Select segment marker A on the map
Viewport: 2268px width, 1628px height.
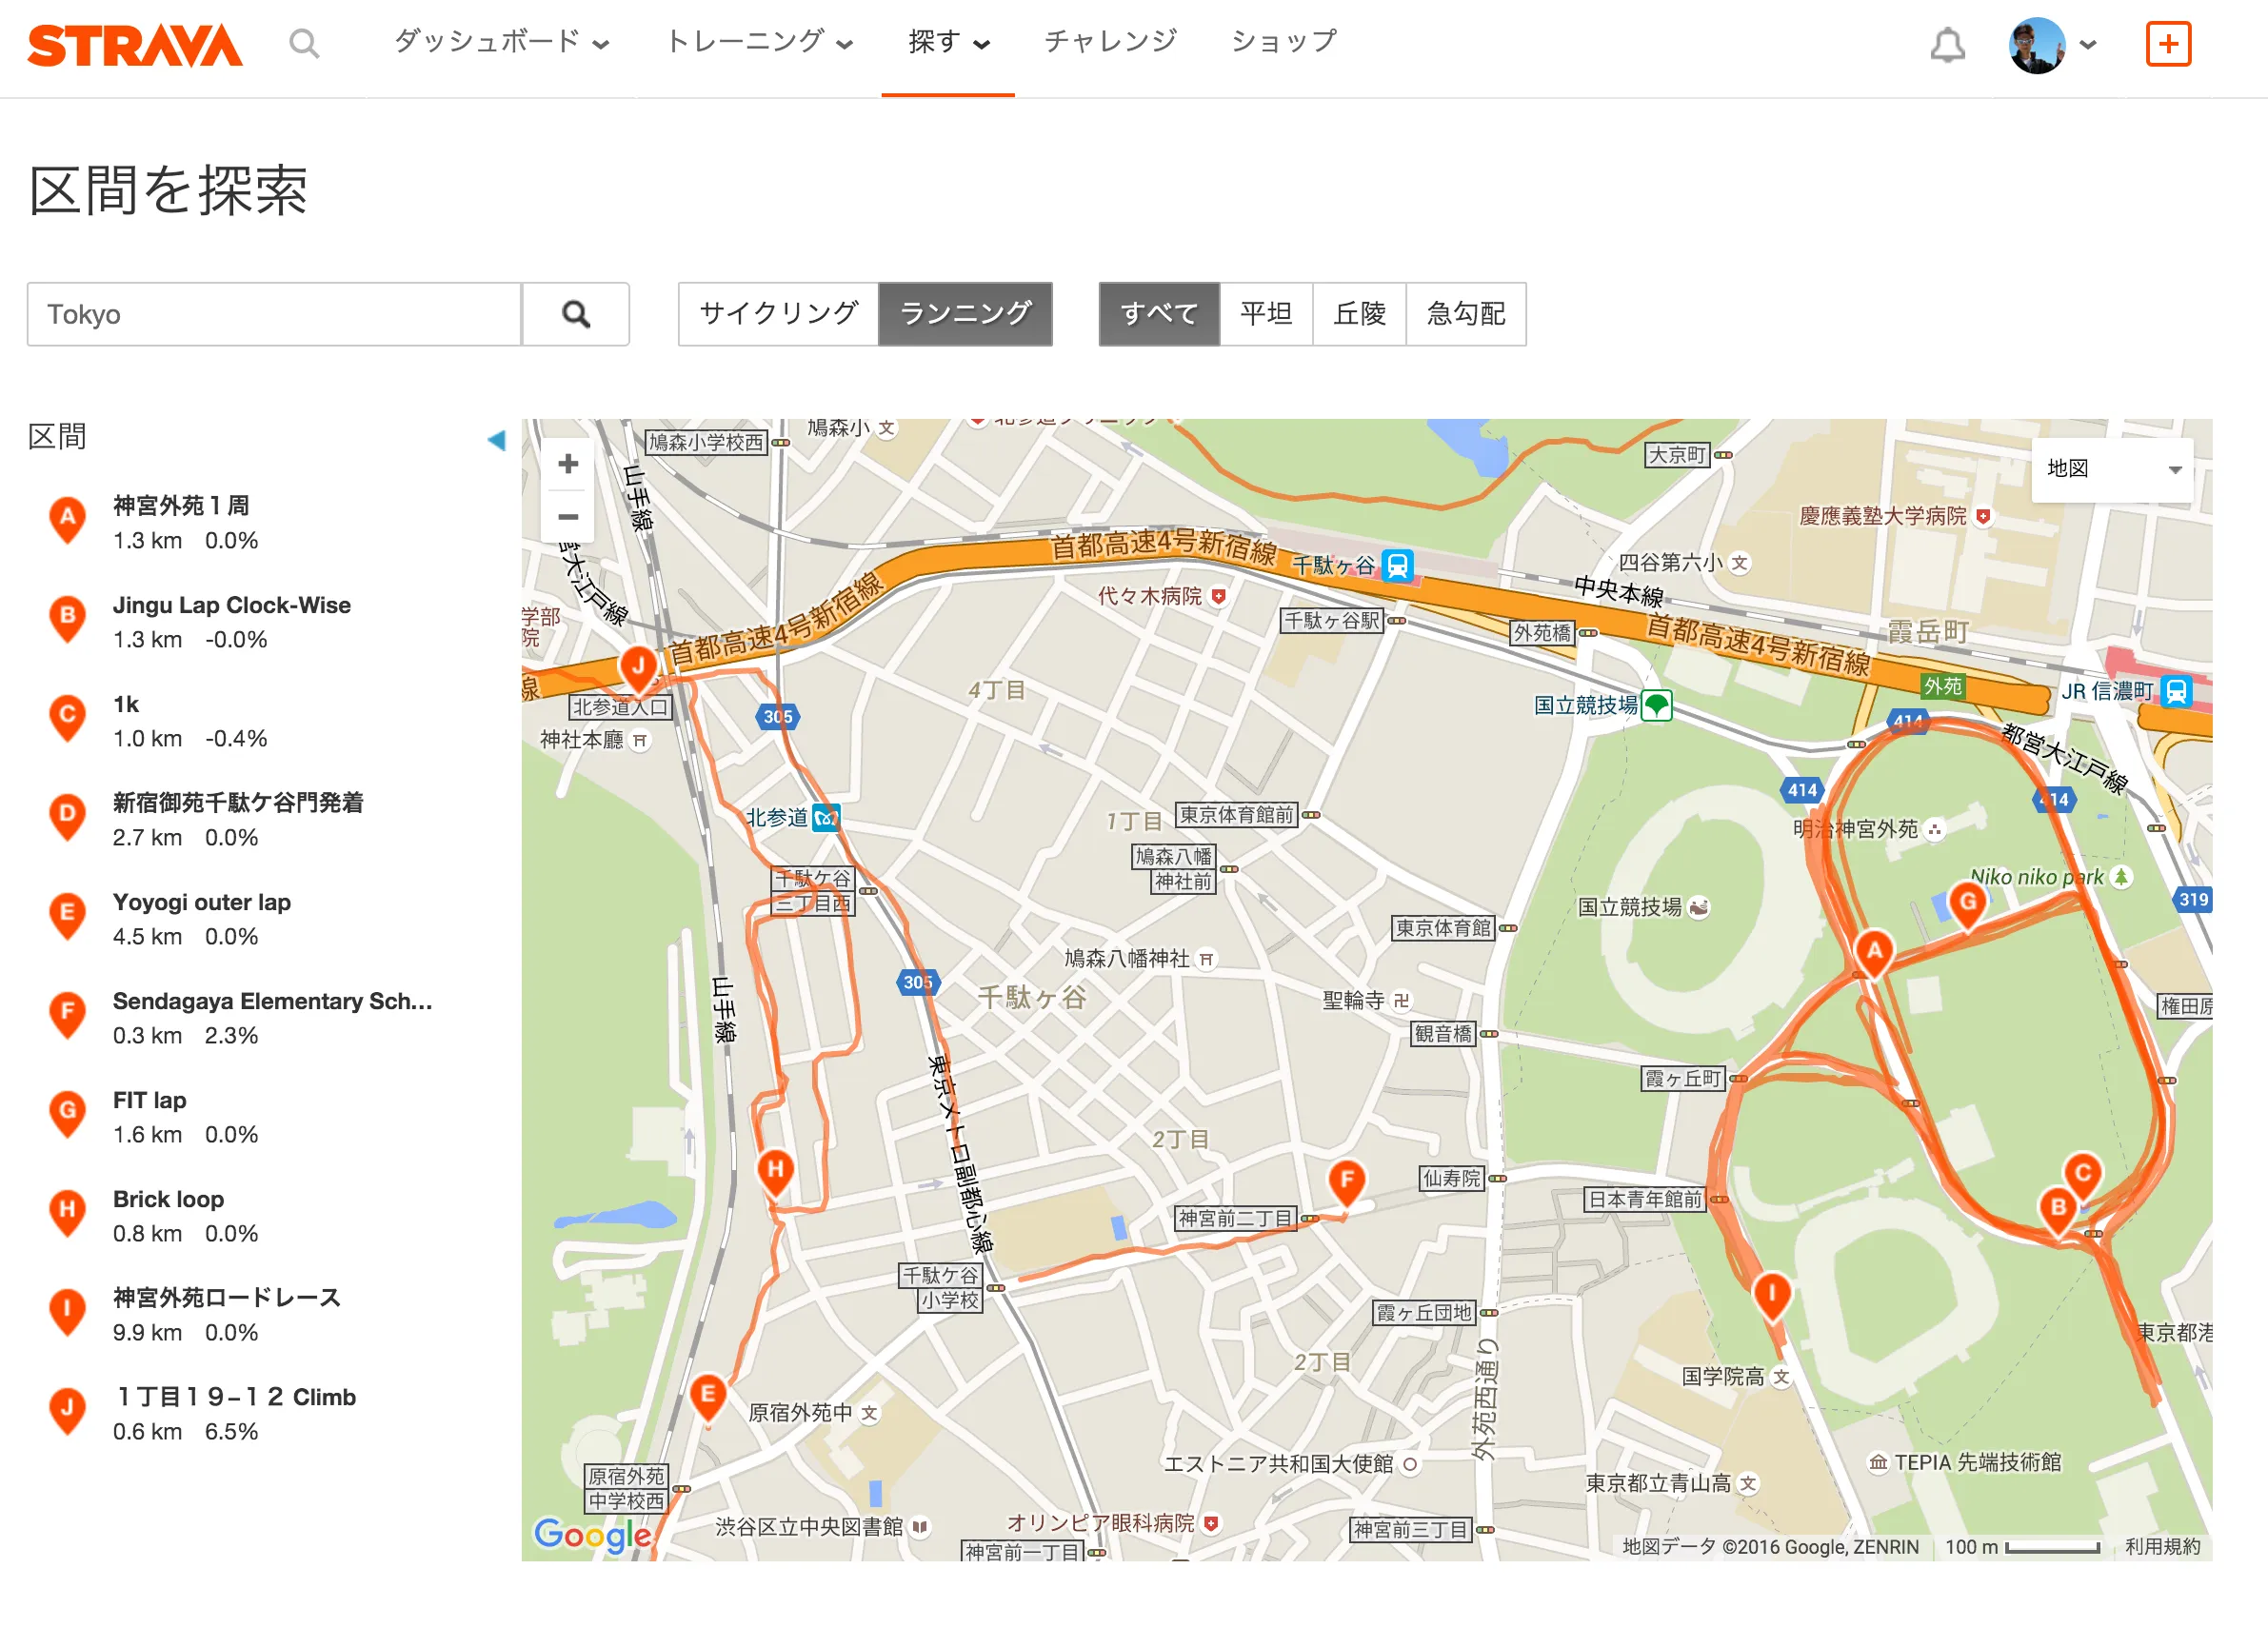coord(1873,950)
